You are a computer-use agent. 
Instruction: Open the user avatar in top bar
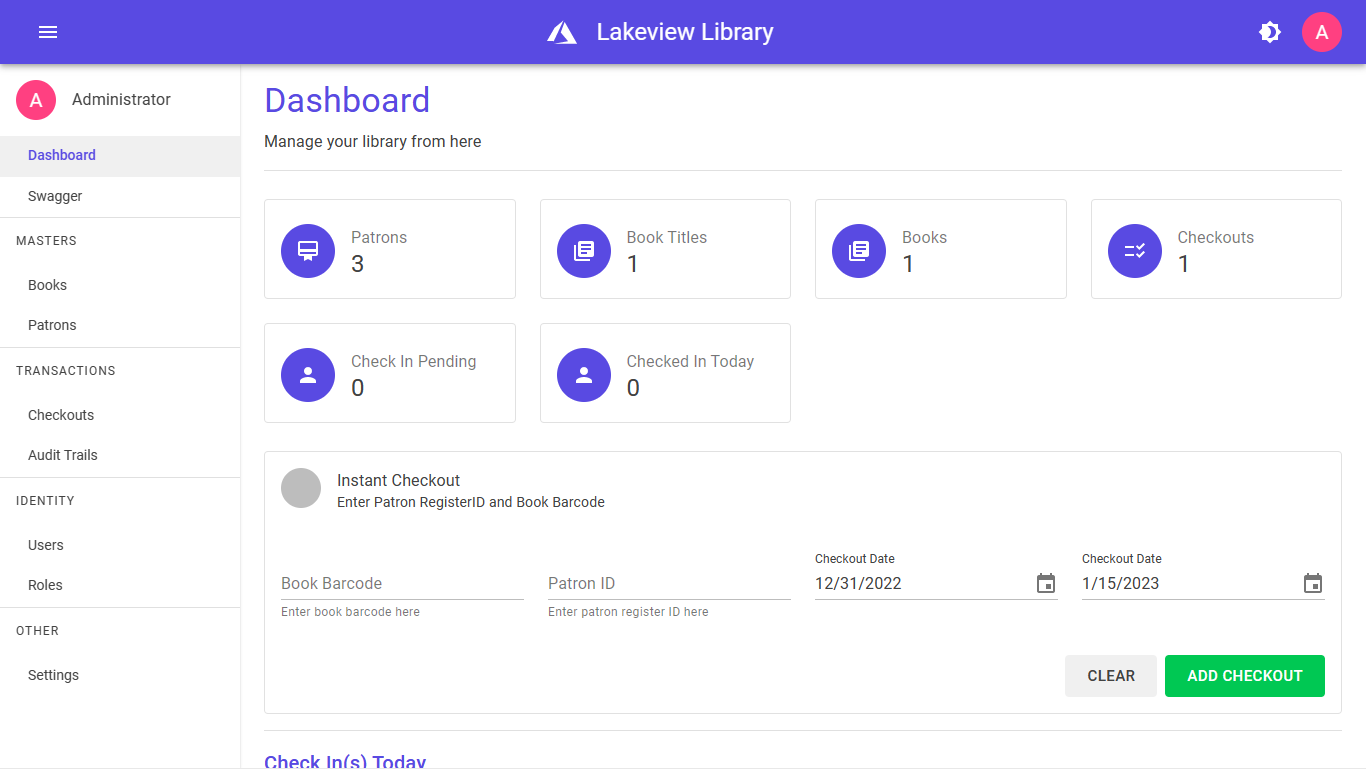pyautogui.click(x=1322, y=32)
